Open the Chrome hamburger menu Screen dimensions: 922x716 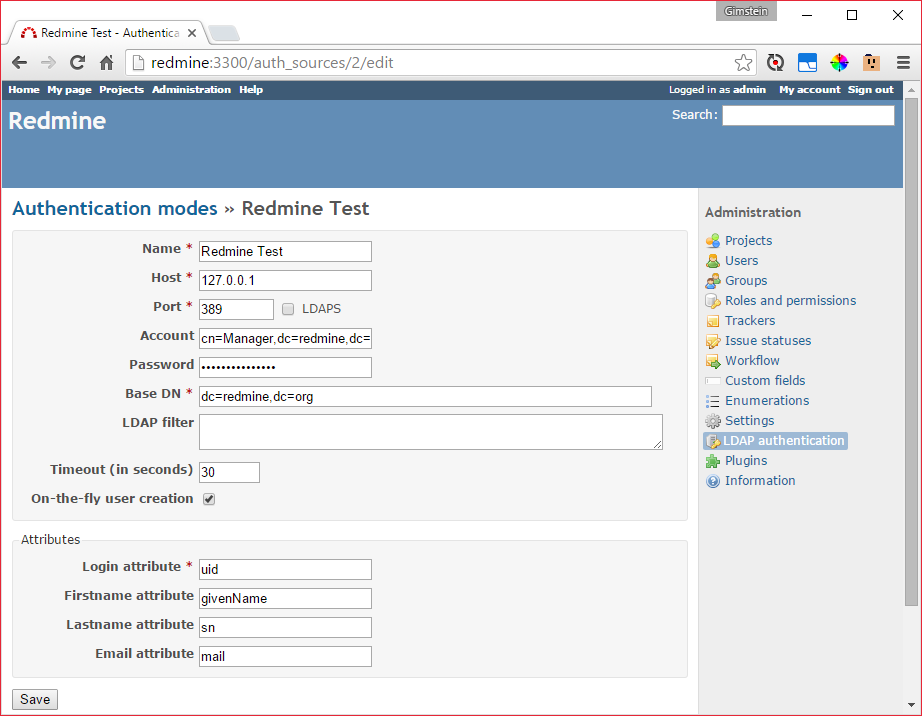[x=903, y=62]
